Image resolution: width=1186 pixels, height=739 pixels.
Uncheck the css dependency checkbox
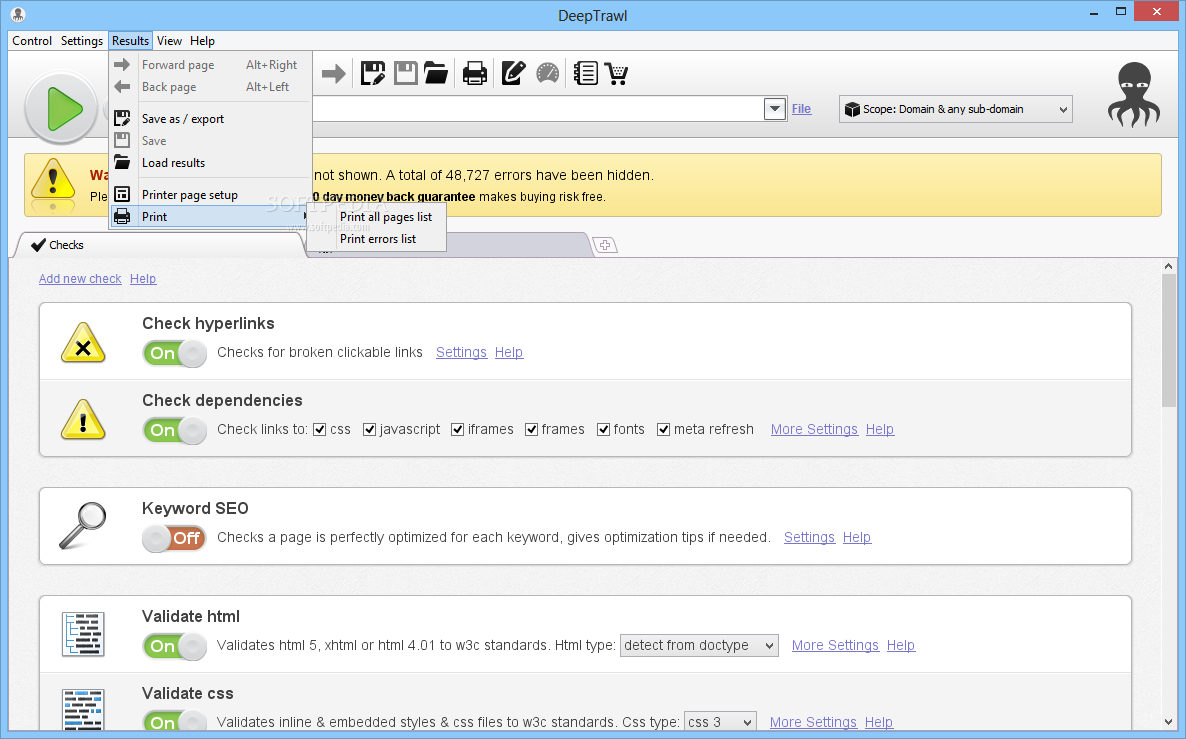(x=319, y=430)
